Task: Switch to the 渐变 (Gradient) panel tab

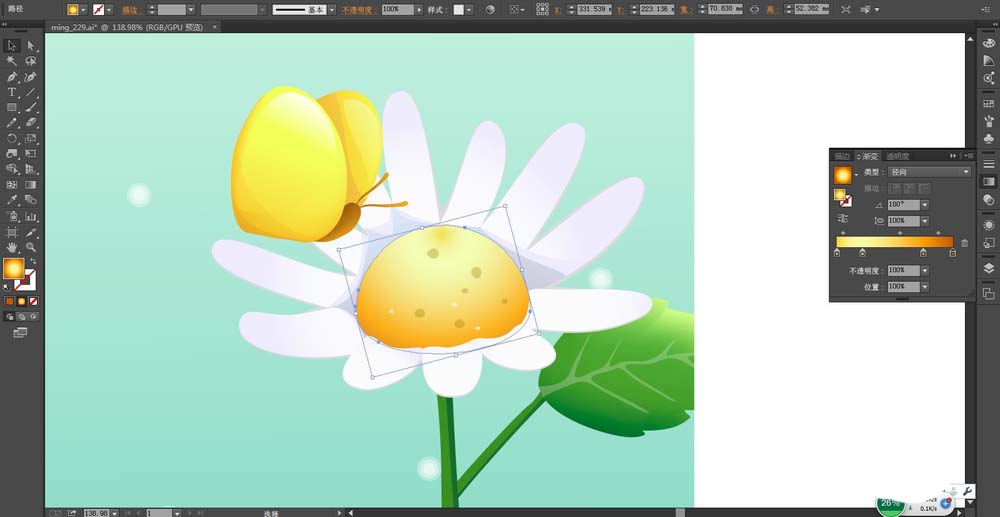Action: (869, 156)
